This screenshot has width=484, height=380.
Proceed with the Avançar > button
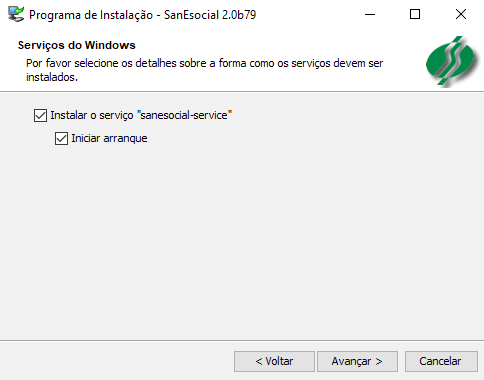coord(357,361)
